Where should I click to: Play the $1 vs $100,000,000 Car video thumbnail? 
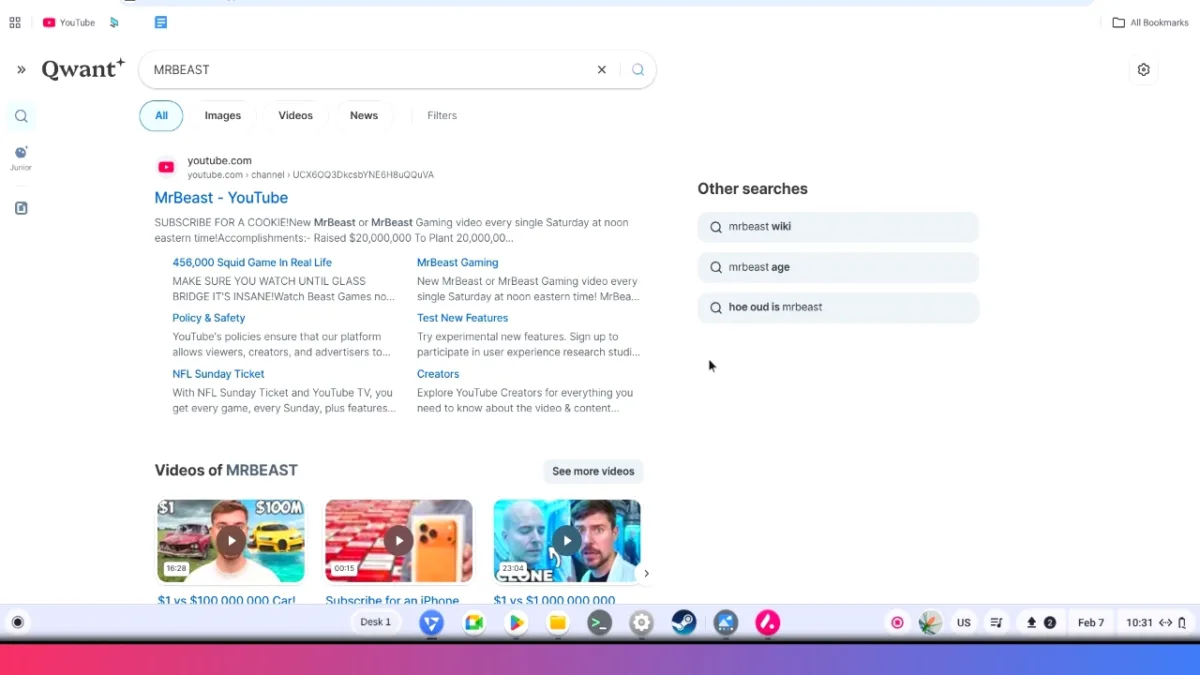[230, 540]
